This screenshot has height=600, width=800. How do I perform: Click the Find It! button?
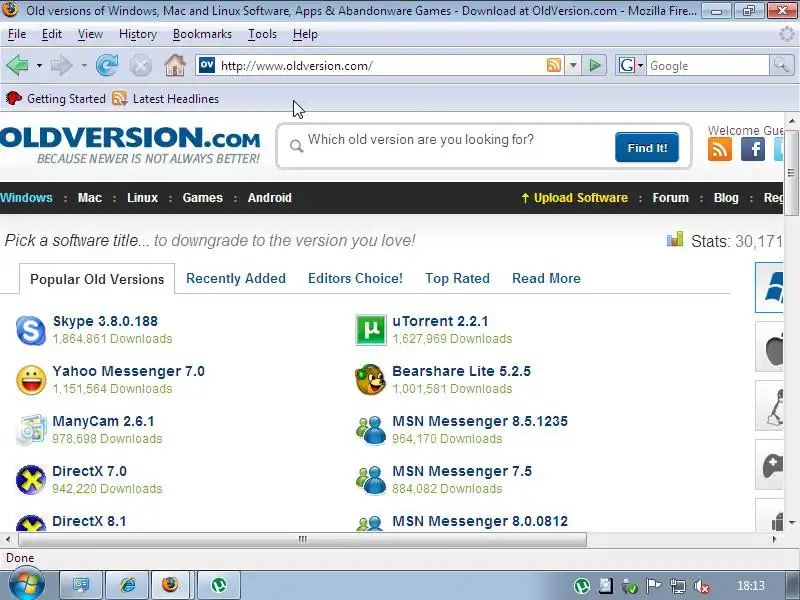coord(646,147)
